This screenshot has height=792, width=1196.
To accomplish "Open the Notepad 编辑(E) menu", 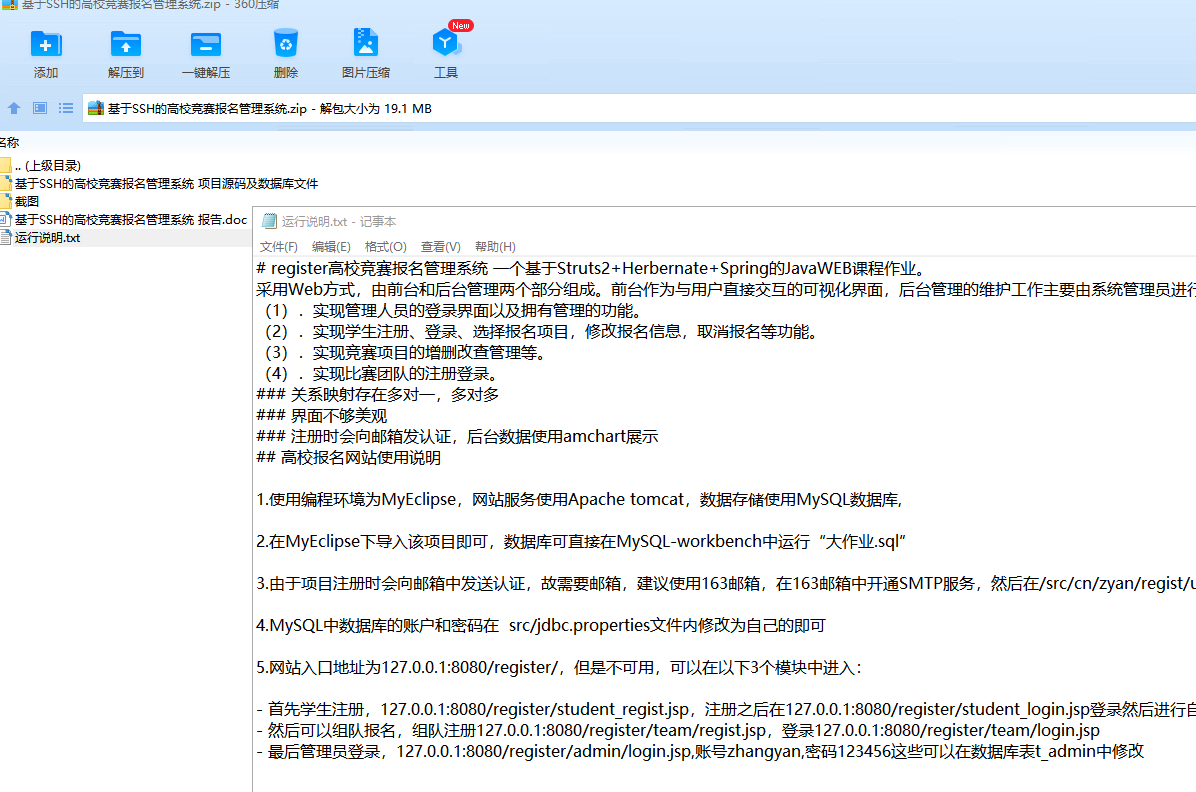I will pos(331,246).
